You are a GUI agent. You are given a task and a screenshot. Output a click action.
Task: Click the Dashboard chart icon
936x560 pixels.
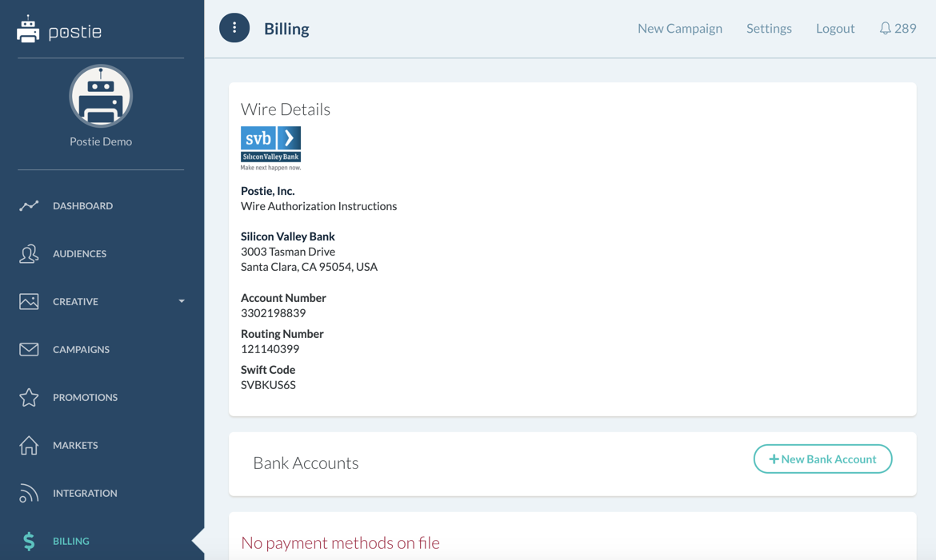tap(29, 206)
